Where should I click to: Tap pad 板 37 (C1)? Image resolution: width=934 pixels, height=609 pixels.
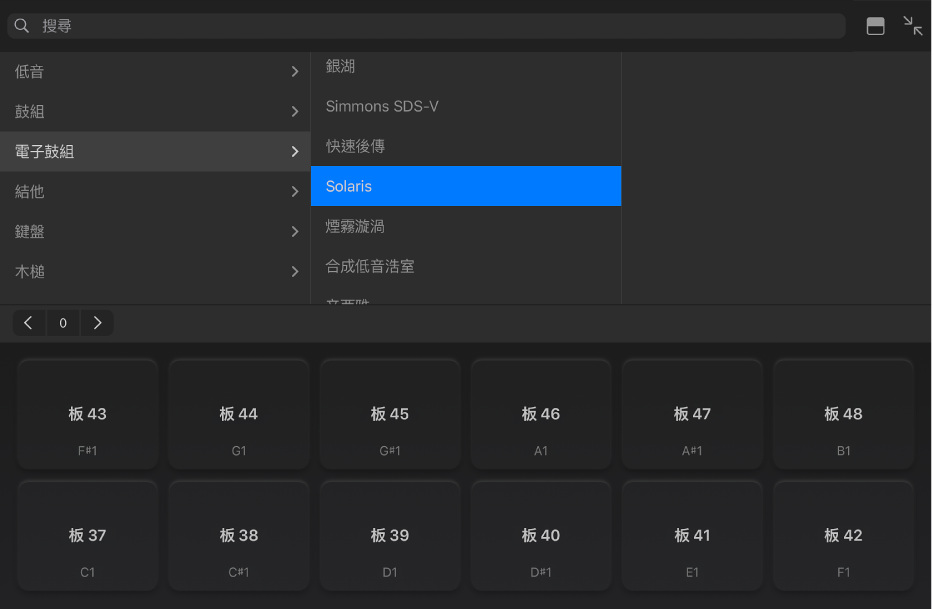[87, 535]
